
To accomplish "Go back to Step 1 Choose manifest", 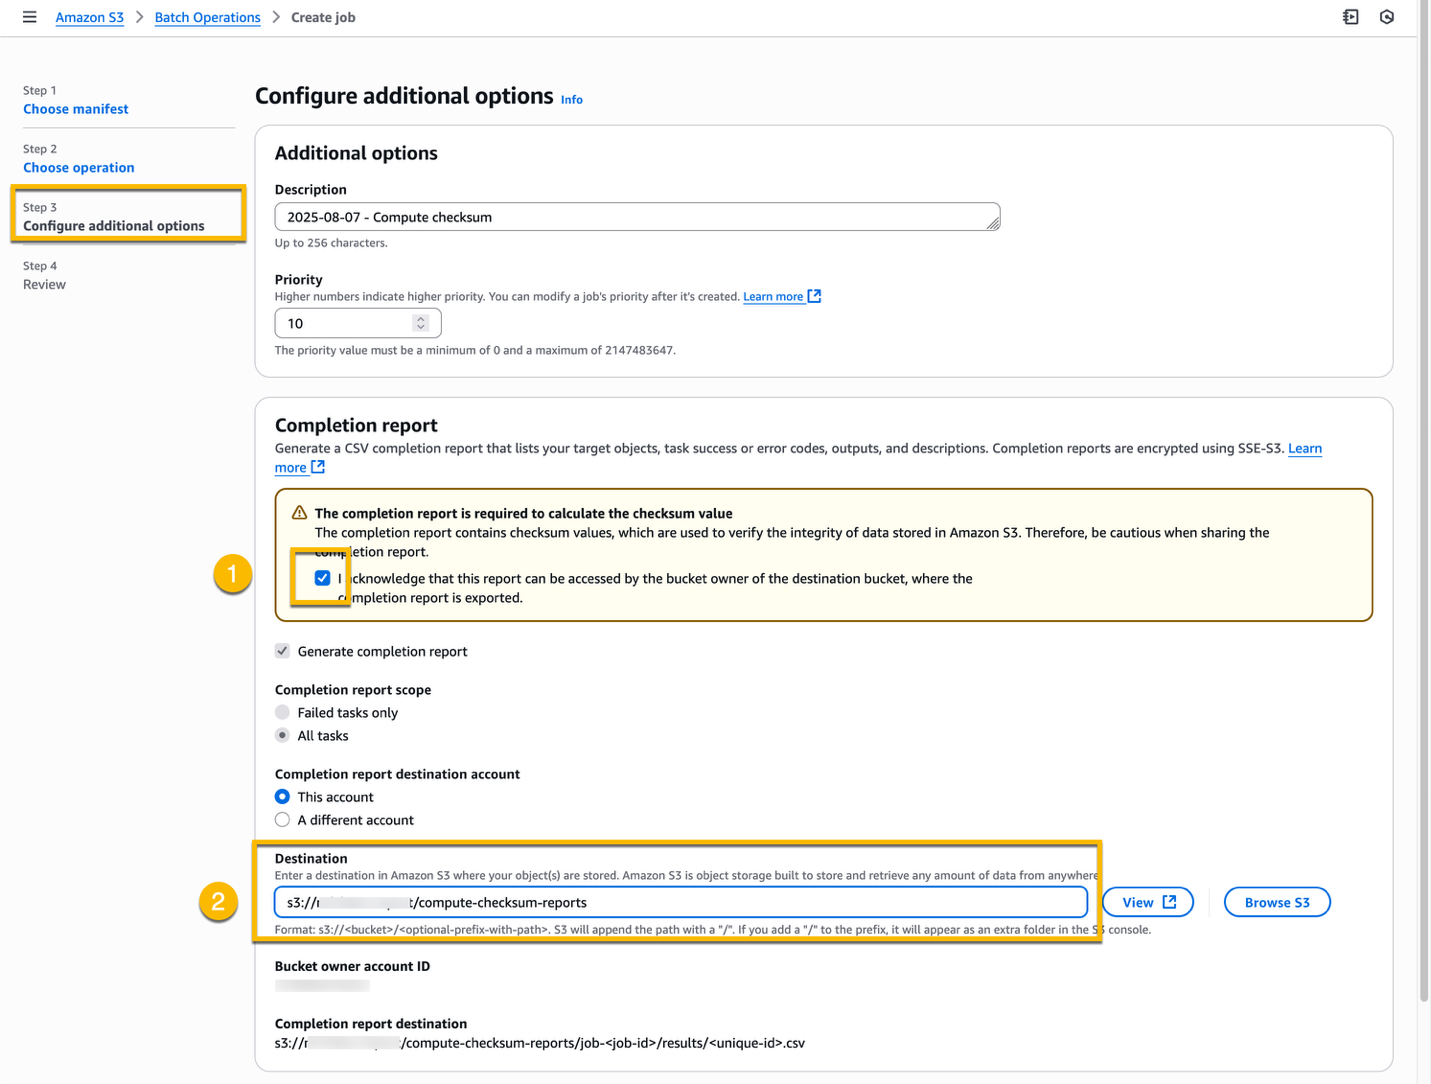I will click(75, 108).
